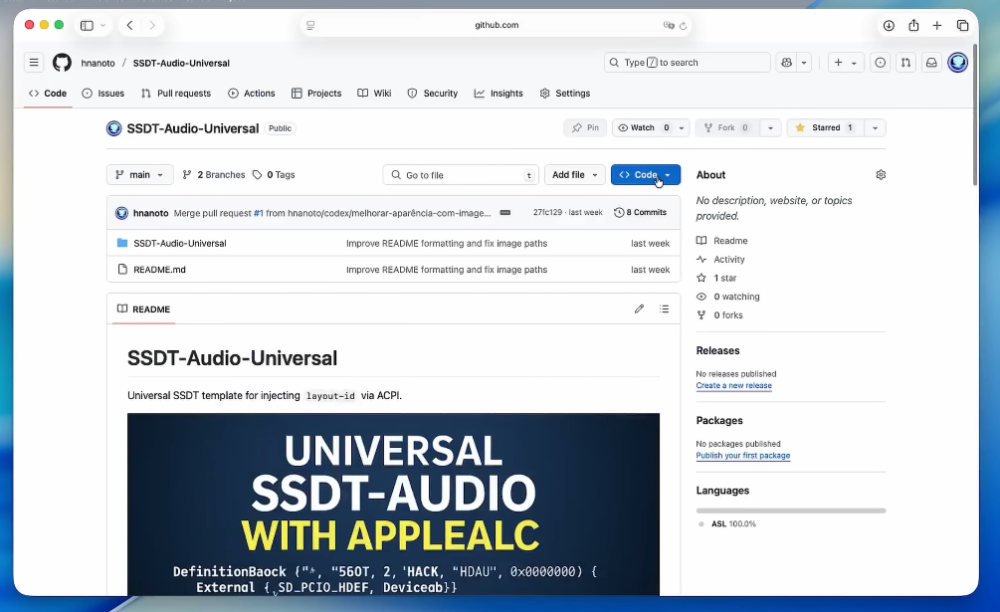Select the ASL language bar
1000x612 pixels.
point(791,511)
